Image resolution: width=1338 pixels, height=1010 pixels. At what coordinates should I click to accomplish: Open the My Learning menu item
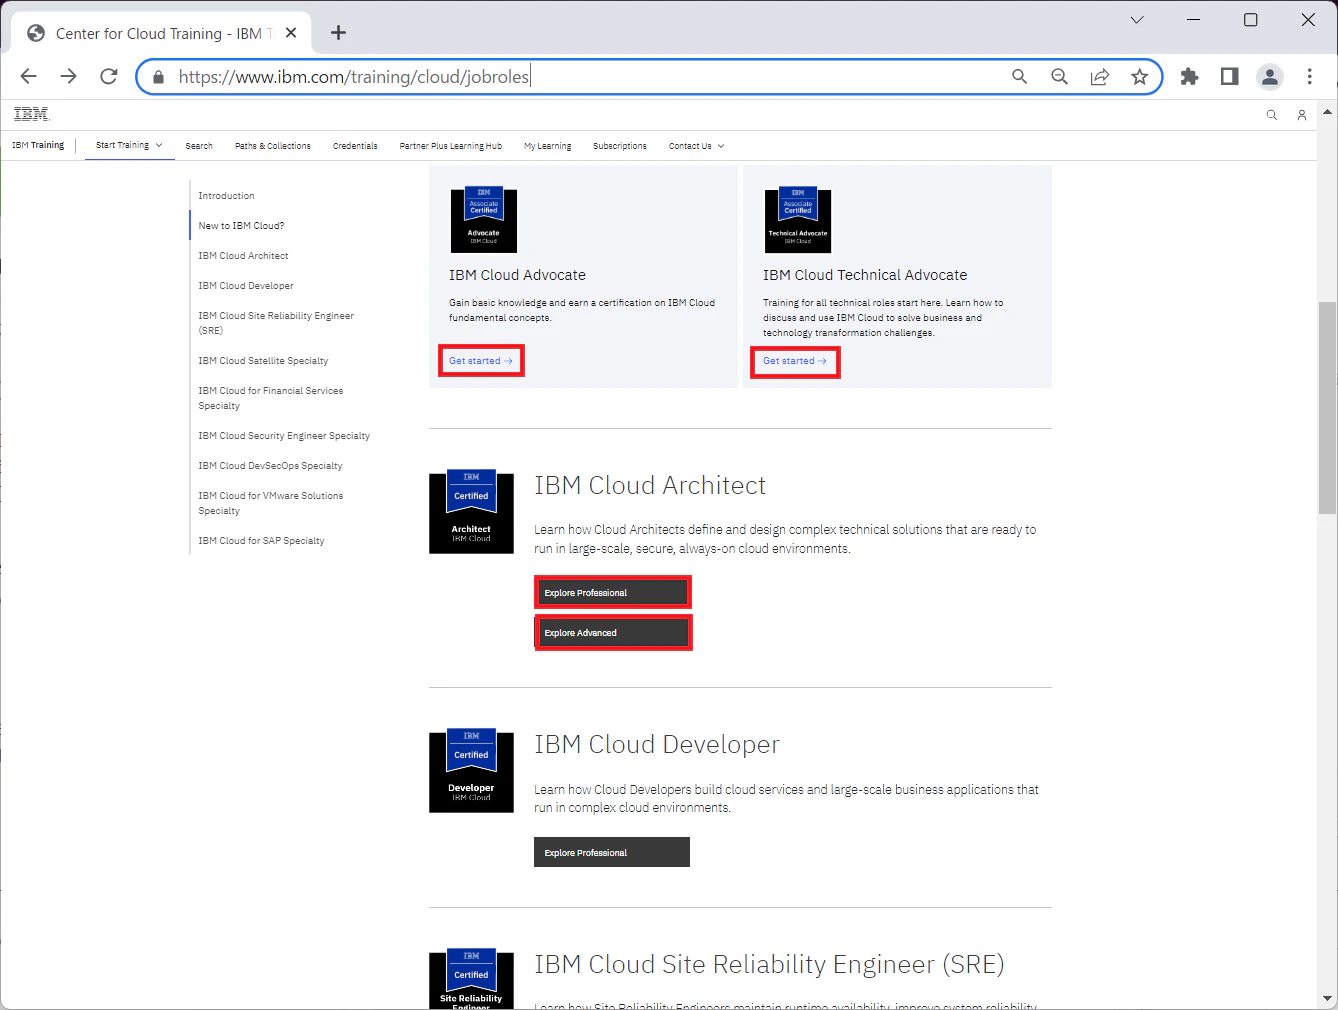pos(548,146)
